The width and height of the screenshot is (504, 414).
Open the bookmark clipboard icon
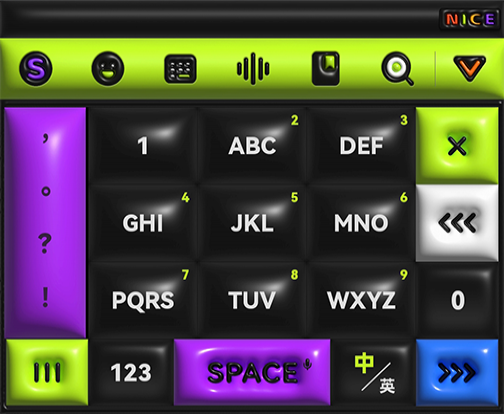point(326,68)
